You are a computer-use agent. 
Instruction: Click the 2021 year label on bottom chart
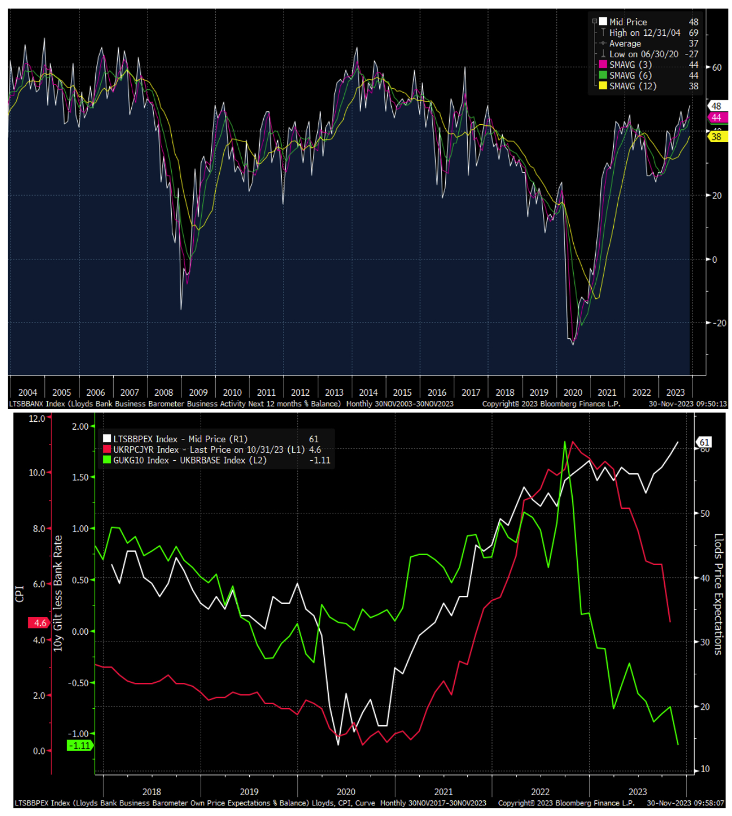click(x=443, y=792)
